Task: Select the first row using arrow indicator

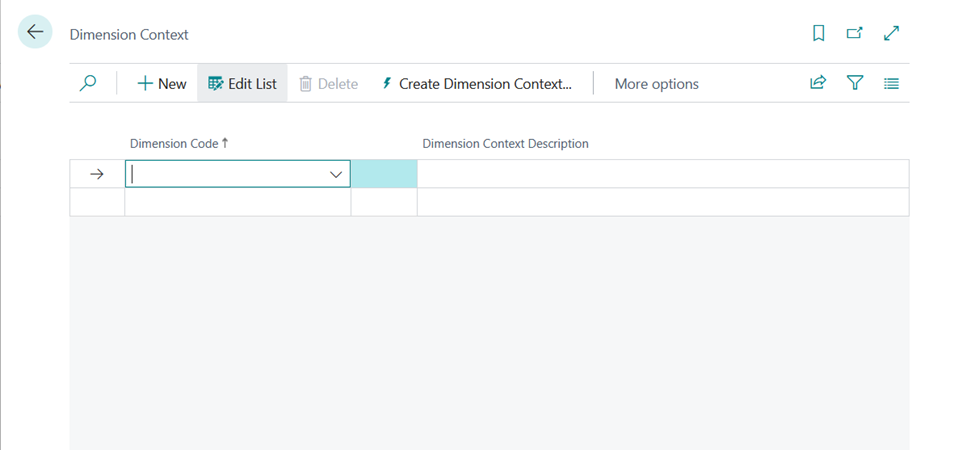Action: pyautogui.click(x=97, y=174)
